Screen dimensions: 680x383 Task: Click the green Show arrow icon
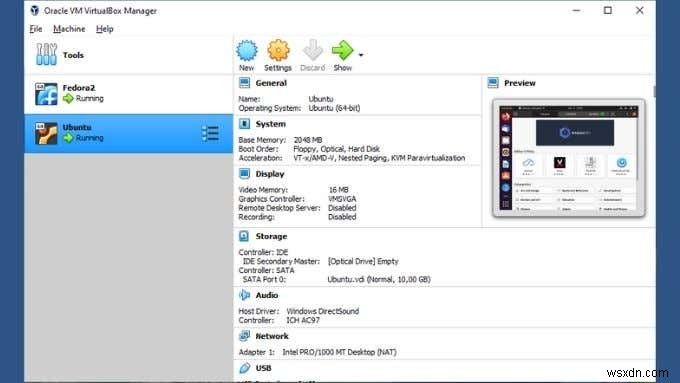point(343,50)
